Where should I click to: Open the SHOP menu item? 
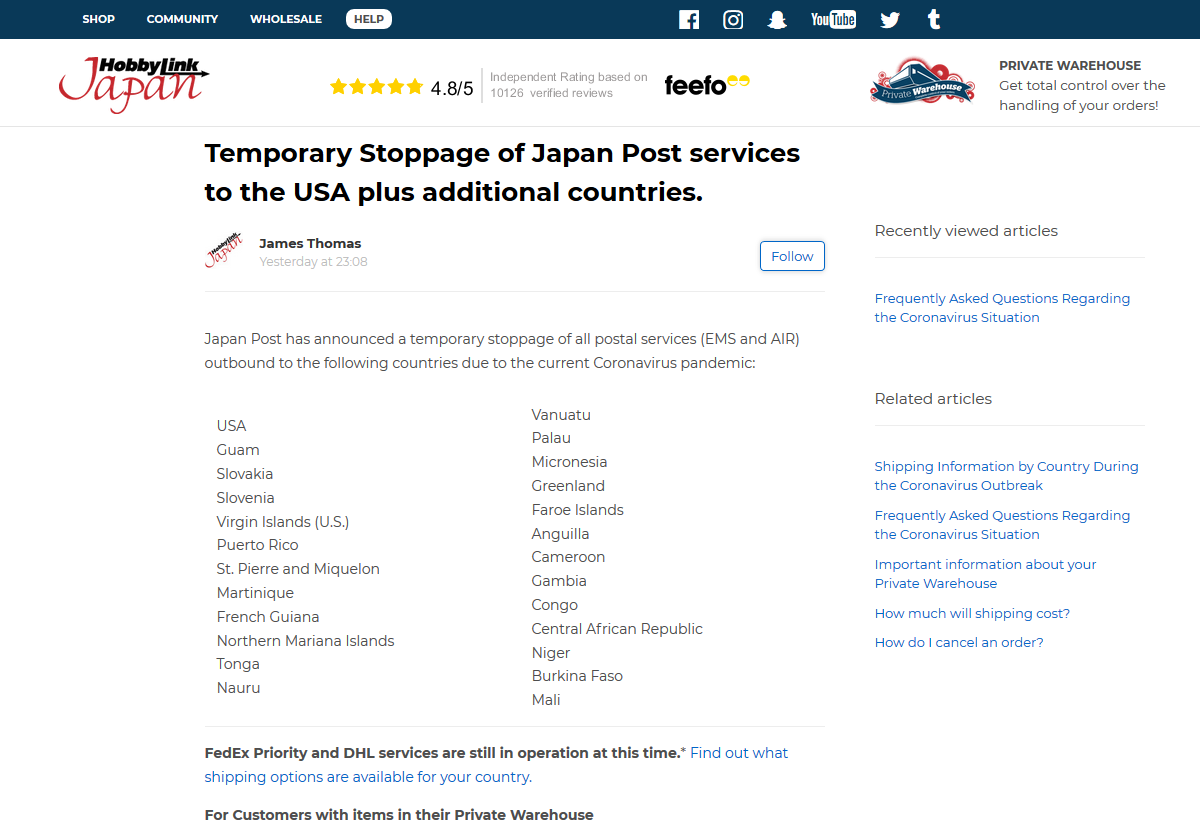[x=98, y=19]
